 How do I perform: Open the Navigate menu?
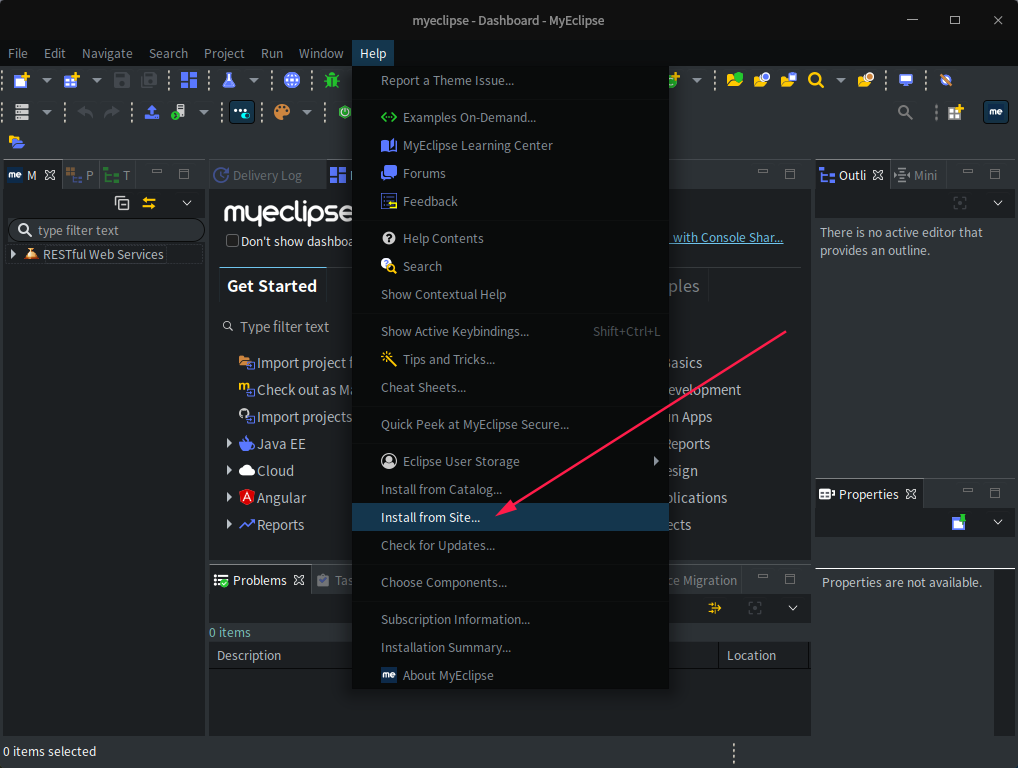pyautogui.click(x=106, y=53)
